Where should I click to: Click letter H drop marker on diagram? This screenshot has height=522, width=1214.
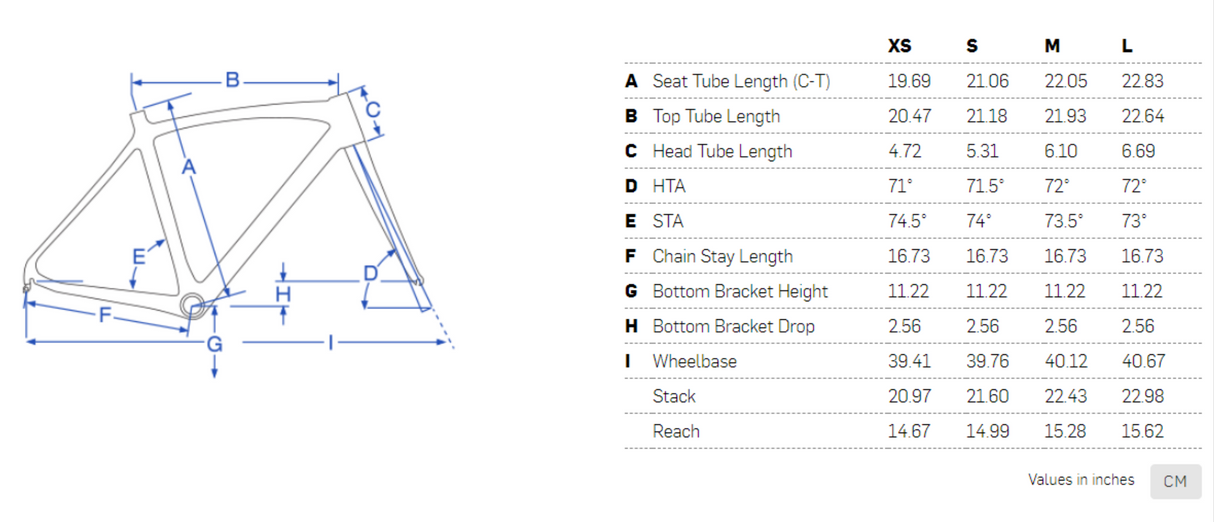[x=284, y=292]
